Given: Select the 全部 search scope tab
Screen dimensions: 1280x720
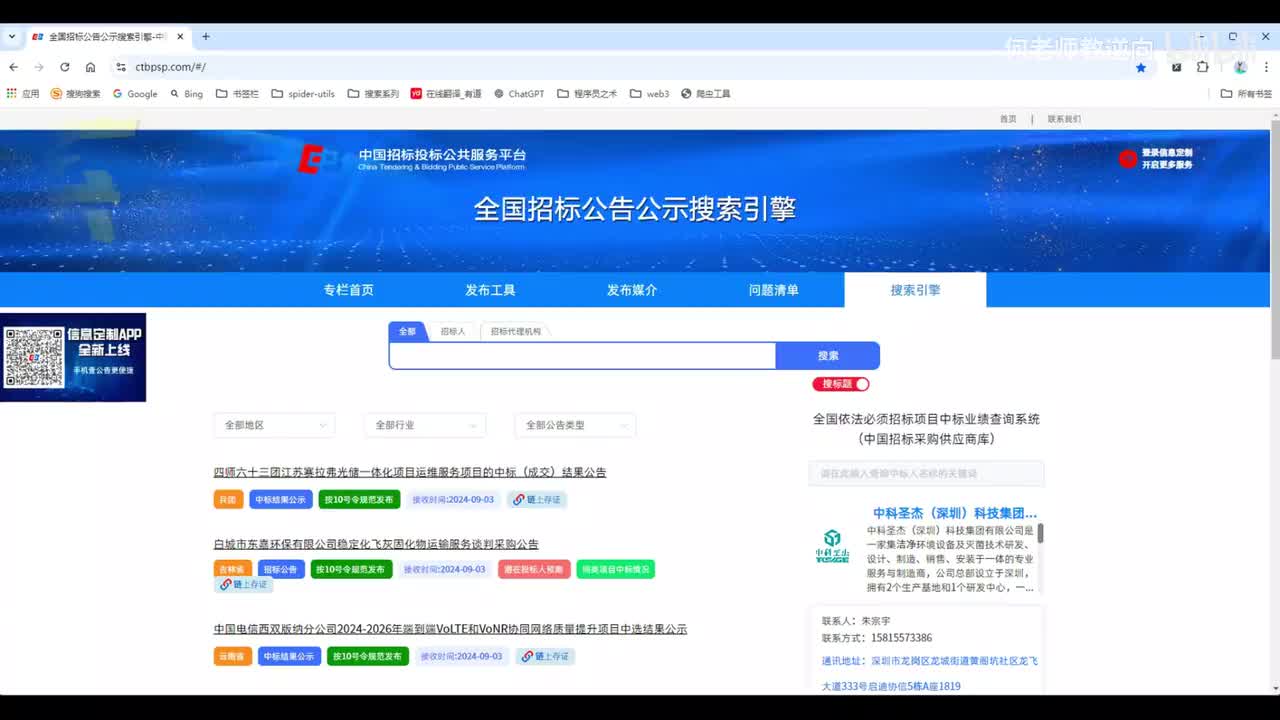Looking at the screenshot, I should coord(408,331).
